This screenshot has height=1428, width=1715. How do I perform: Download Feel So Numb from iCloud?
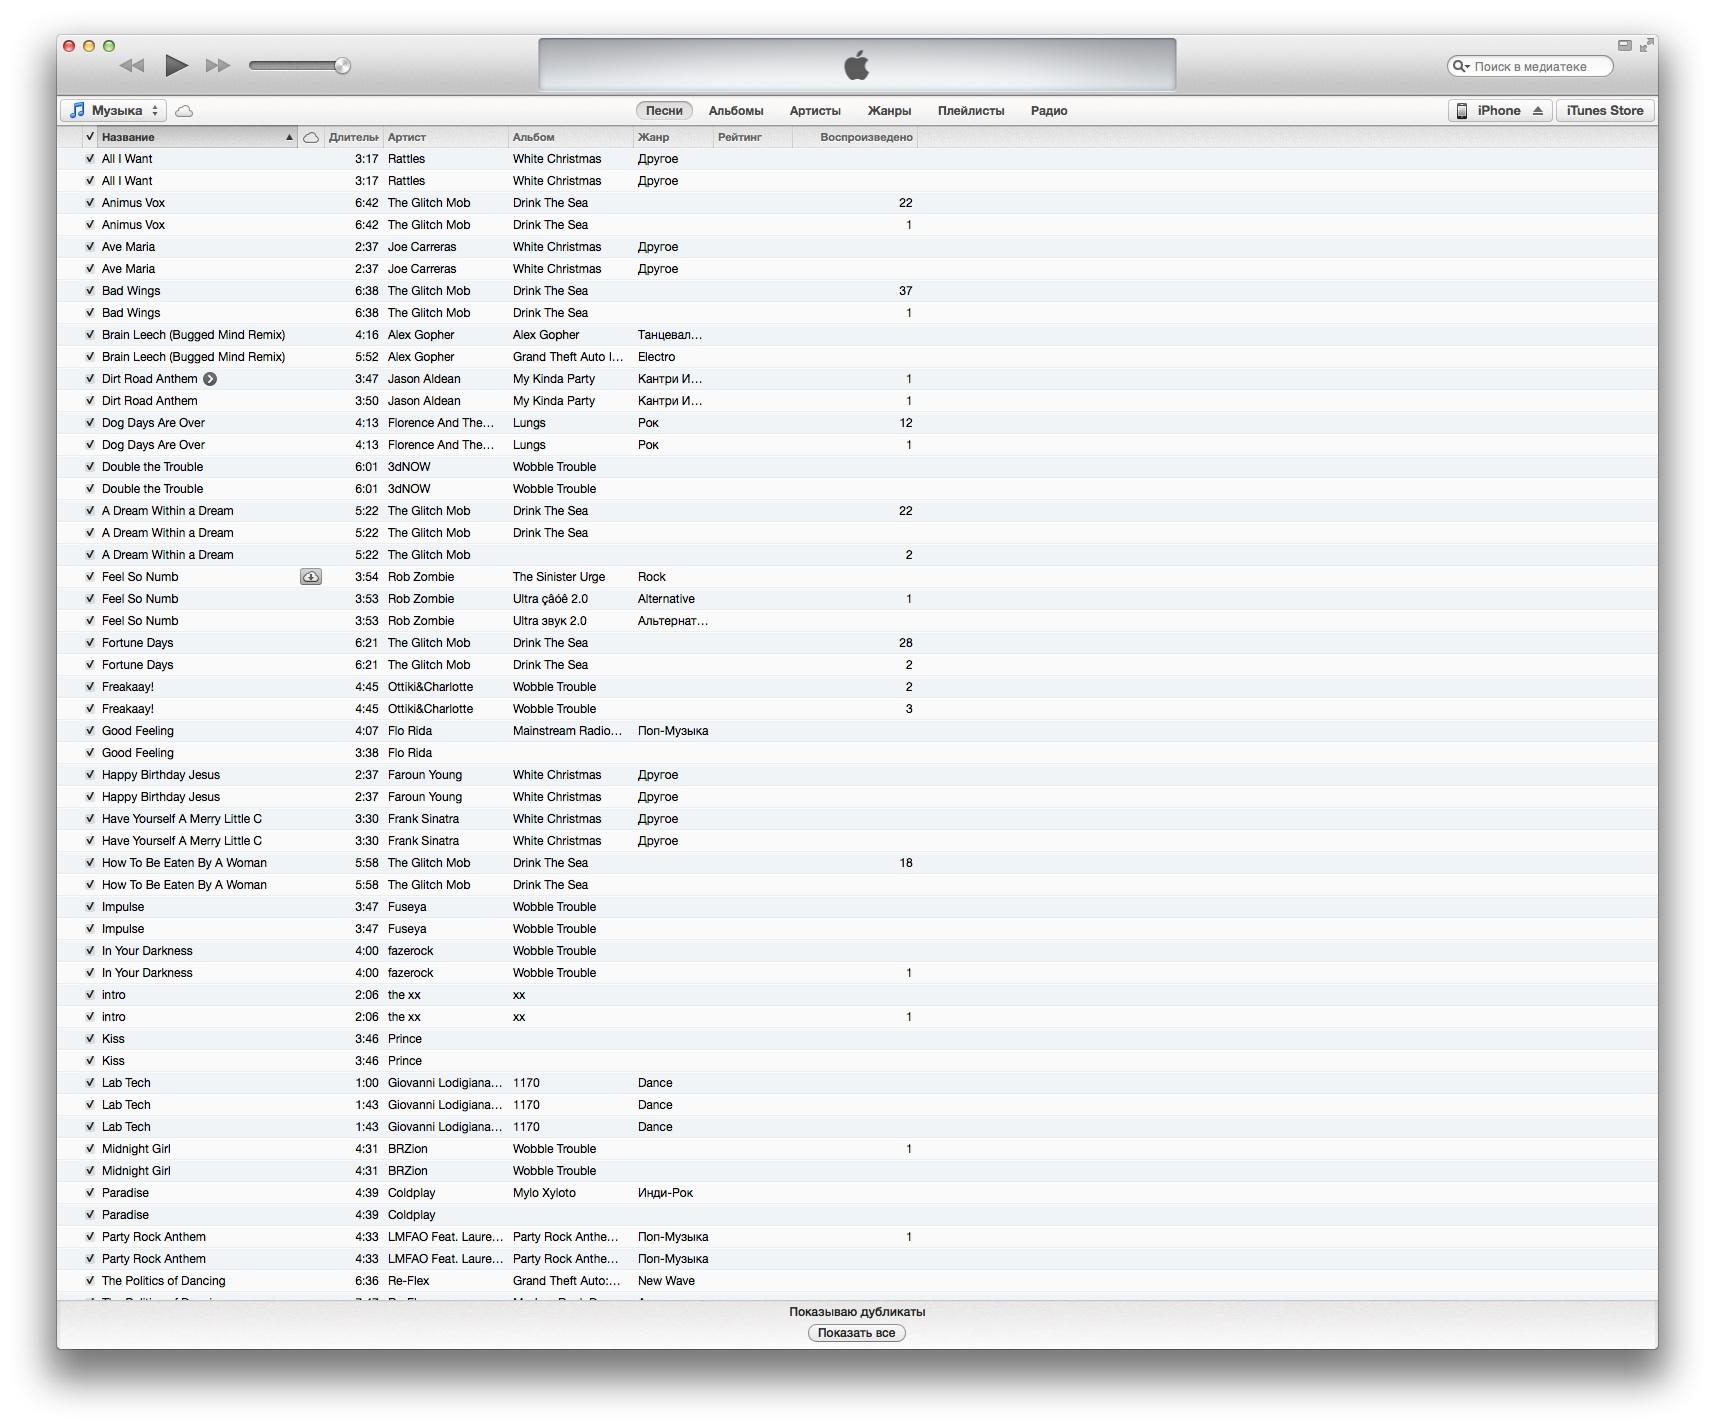(x=311, y=577)
